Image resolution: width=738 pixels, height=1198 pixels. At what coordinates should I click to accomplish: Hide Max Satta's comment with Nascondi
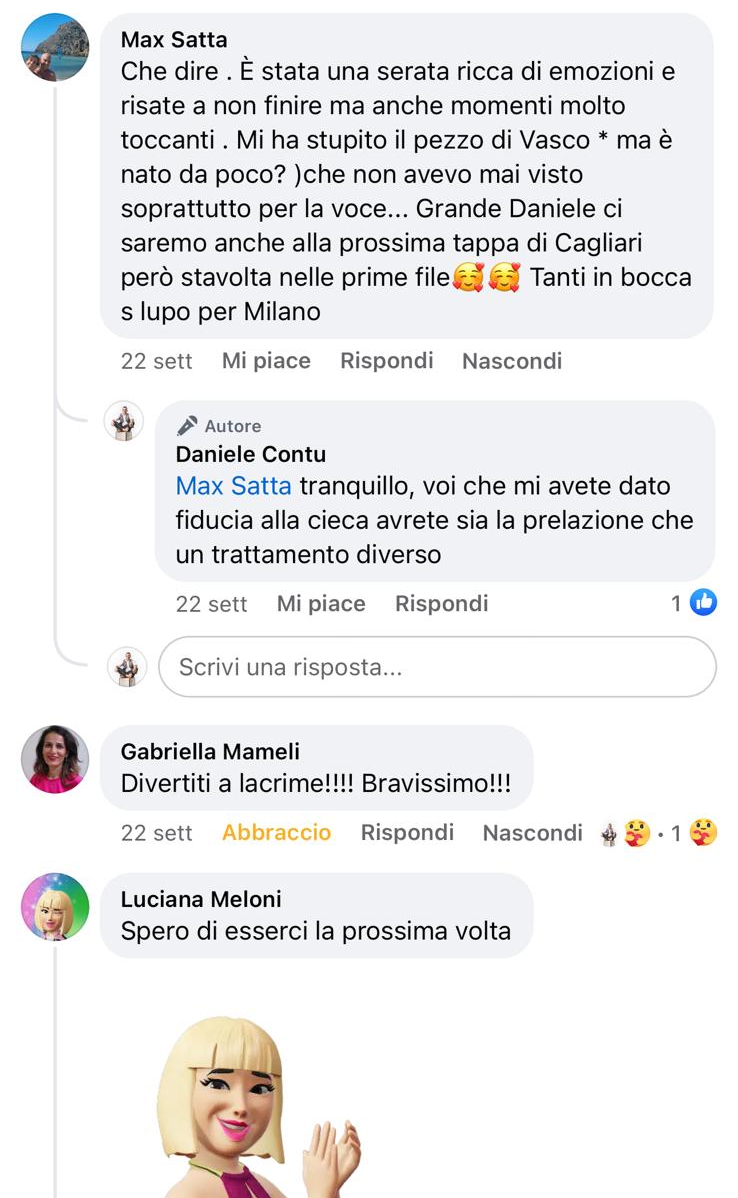tap(512, 361)
